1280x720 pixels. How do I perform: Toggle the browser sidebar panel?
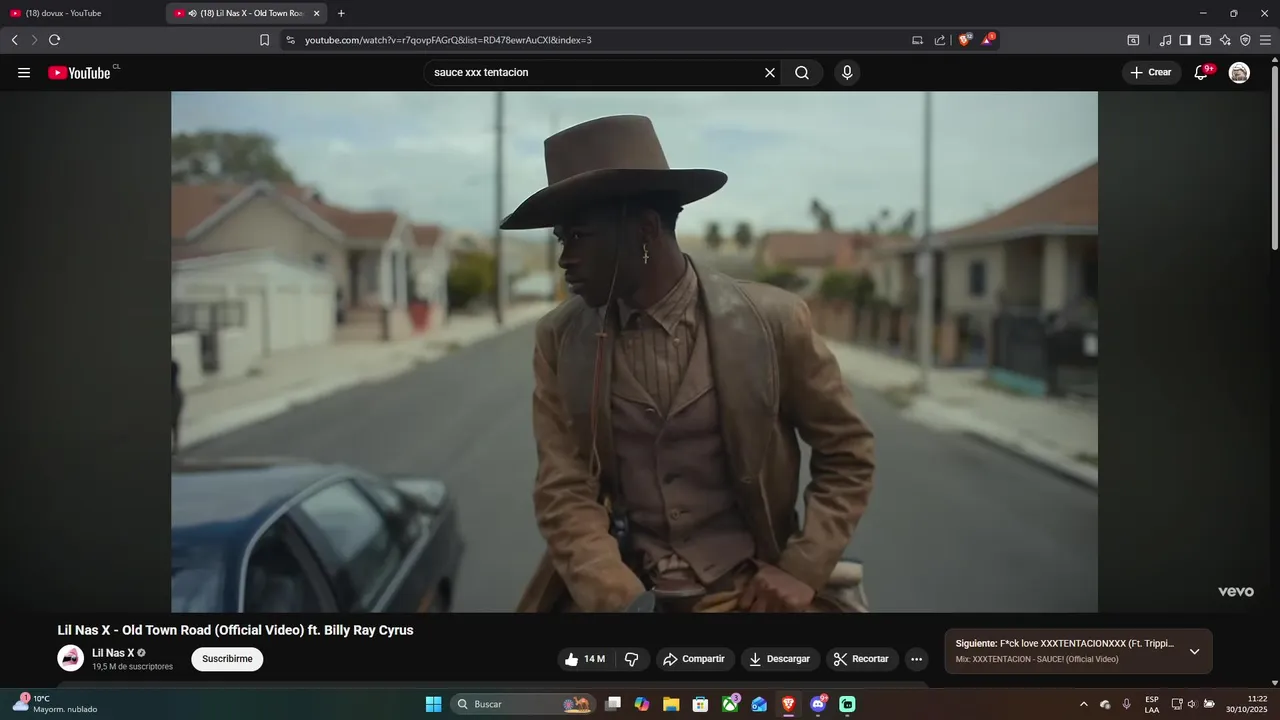pos(1185,40)
